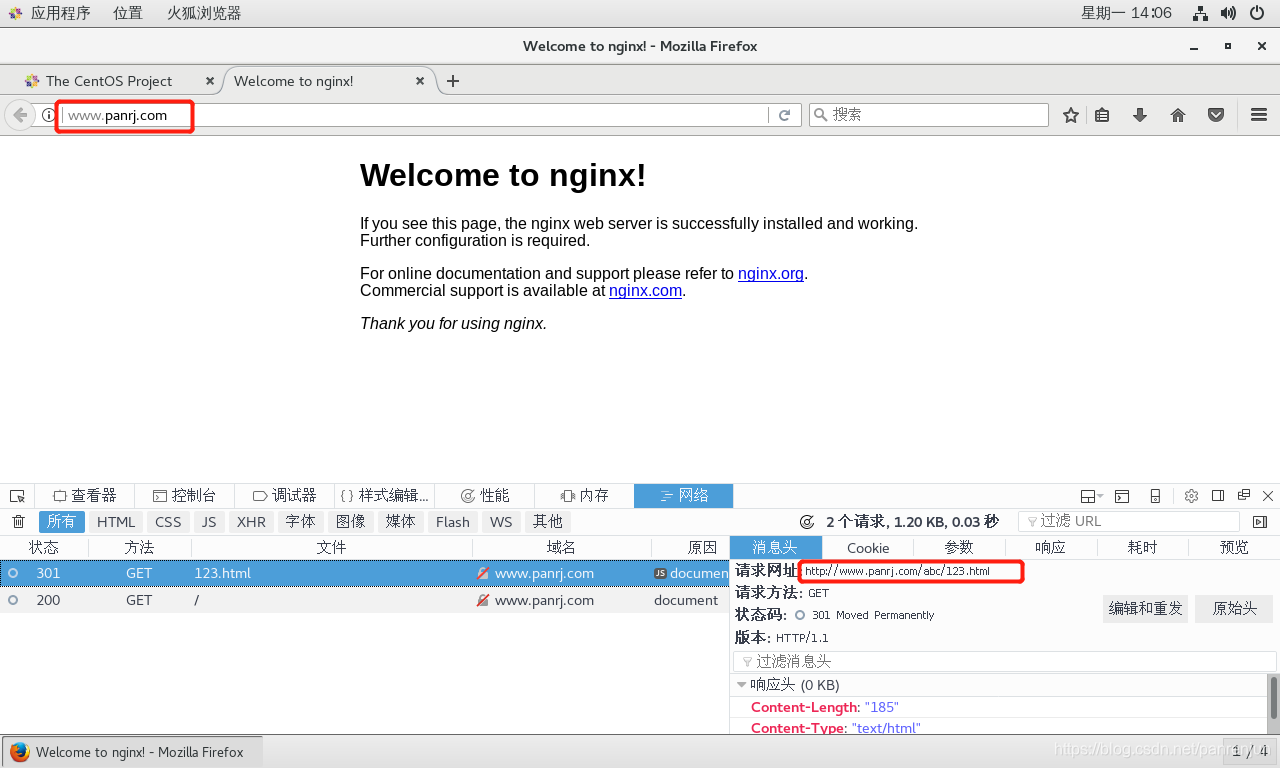
Task: Open performance analysis stopwatch icon
Action: click(807, 522)
